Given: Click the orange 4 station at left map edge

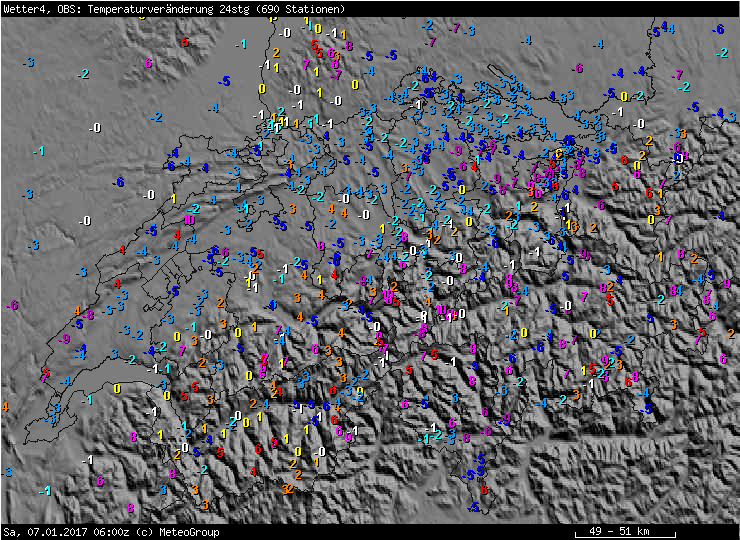Looking at the screenshot, I should point(5,407).
